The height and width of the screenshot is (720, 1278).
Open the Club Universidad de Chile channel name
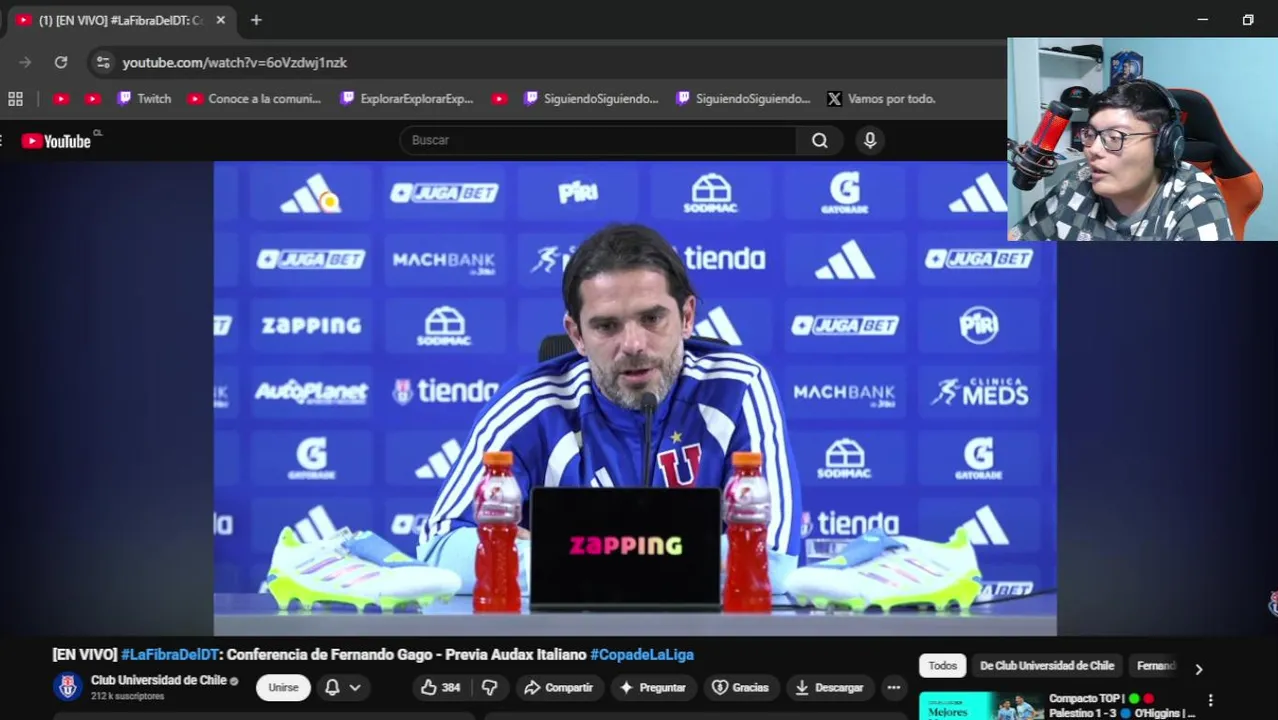[x=159, y=680]
